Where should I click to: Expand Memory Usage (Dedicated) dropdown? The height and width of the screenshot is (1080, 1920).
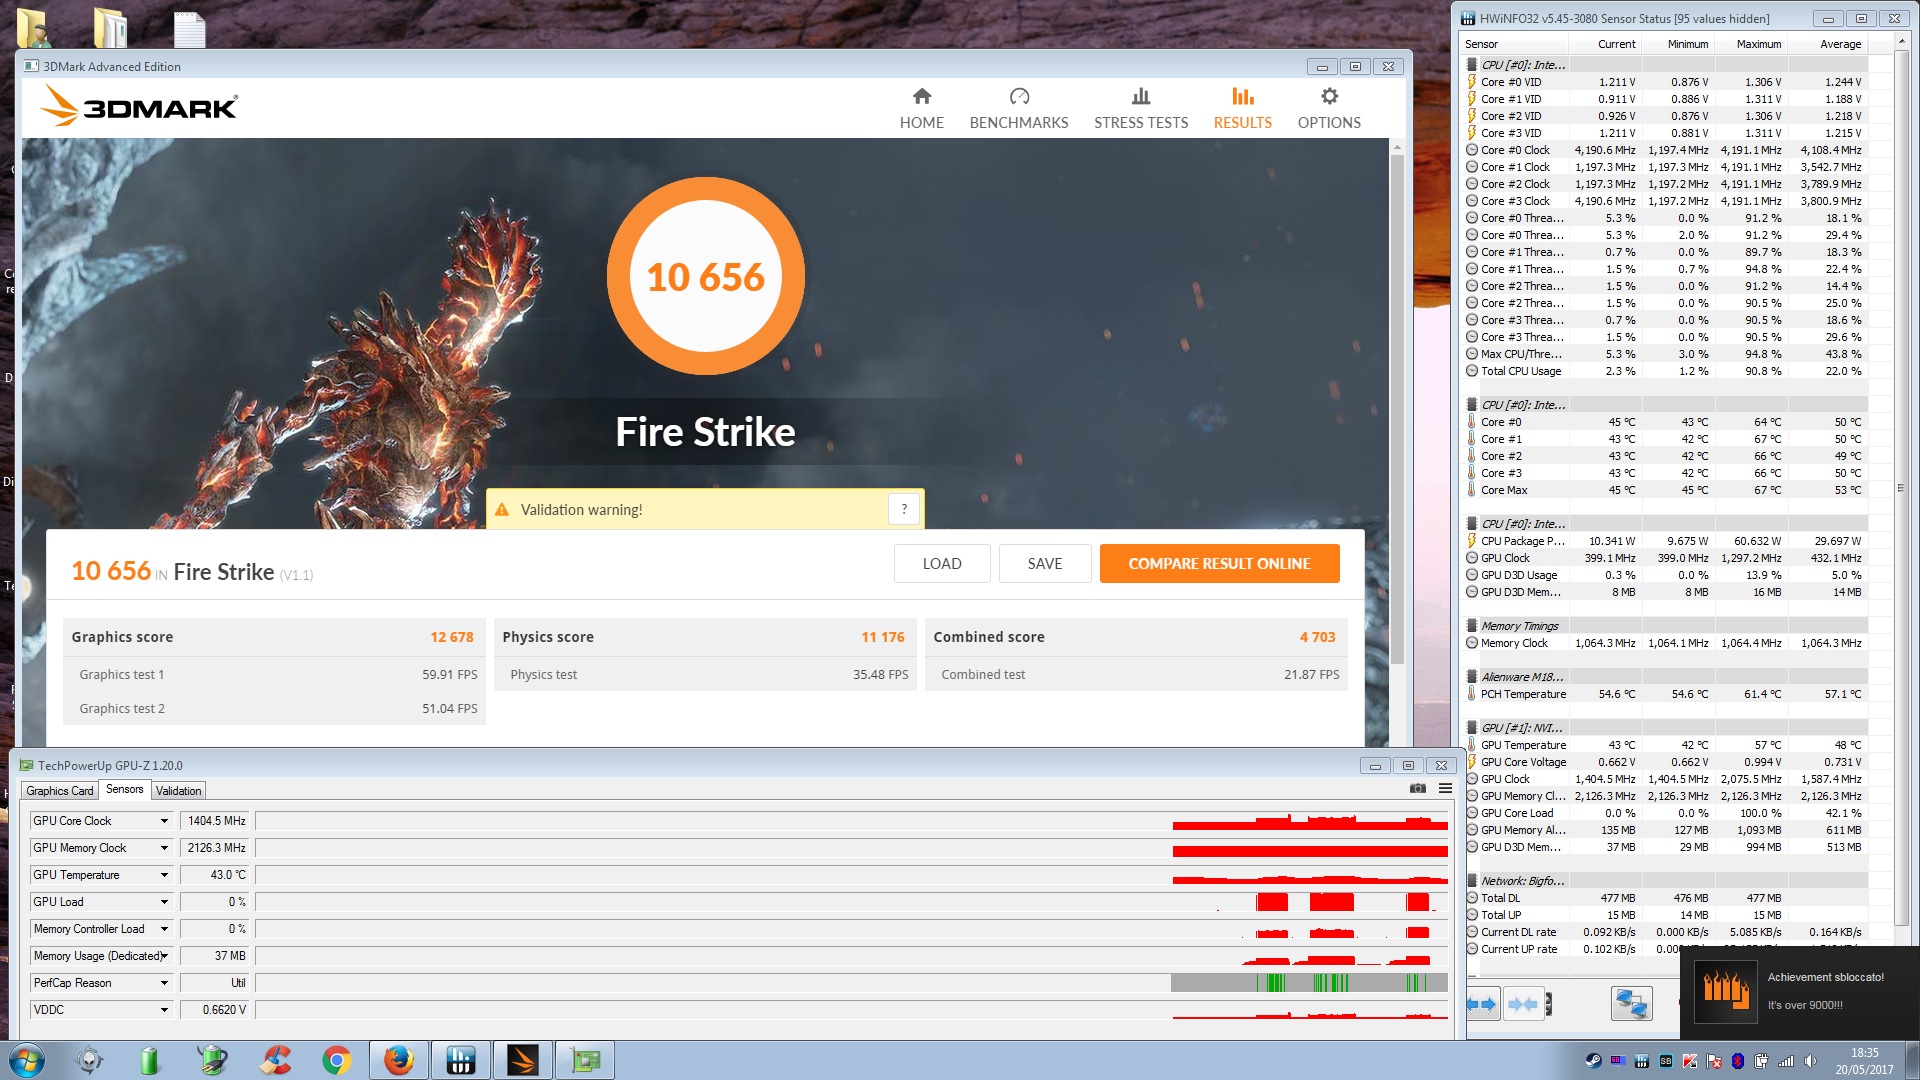click(x=164, y=956)
